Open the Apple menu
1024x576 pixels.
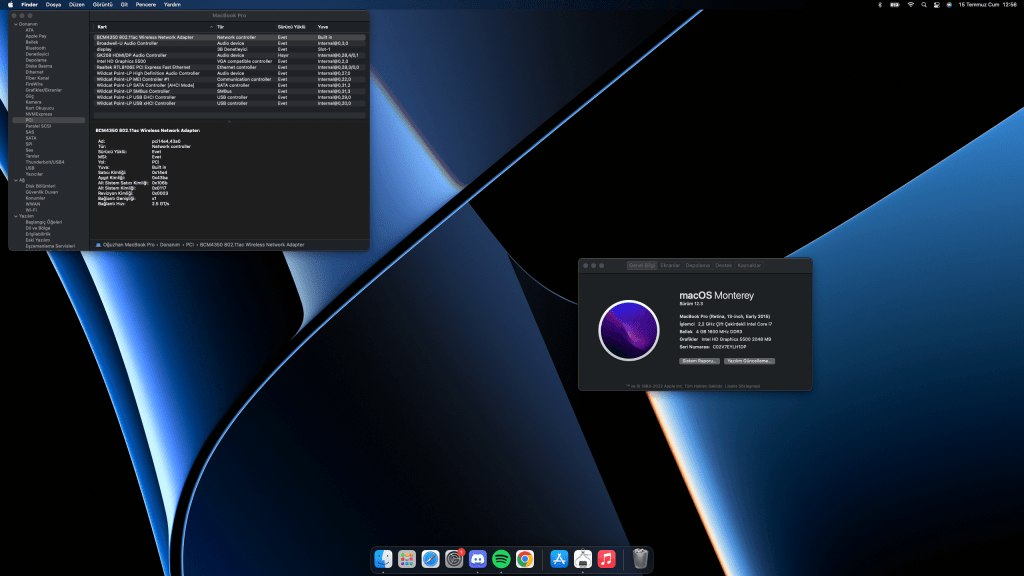point(10,5)
